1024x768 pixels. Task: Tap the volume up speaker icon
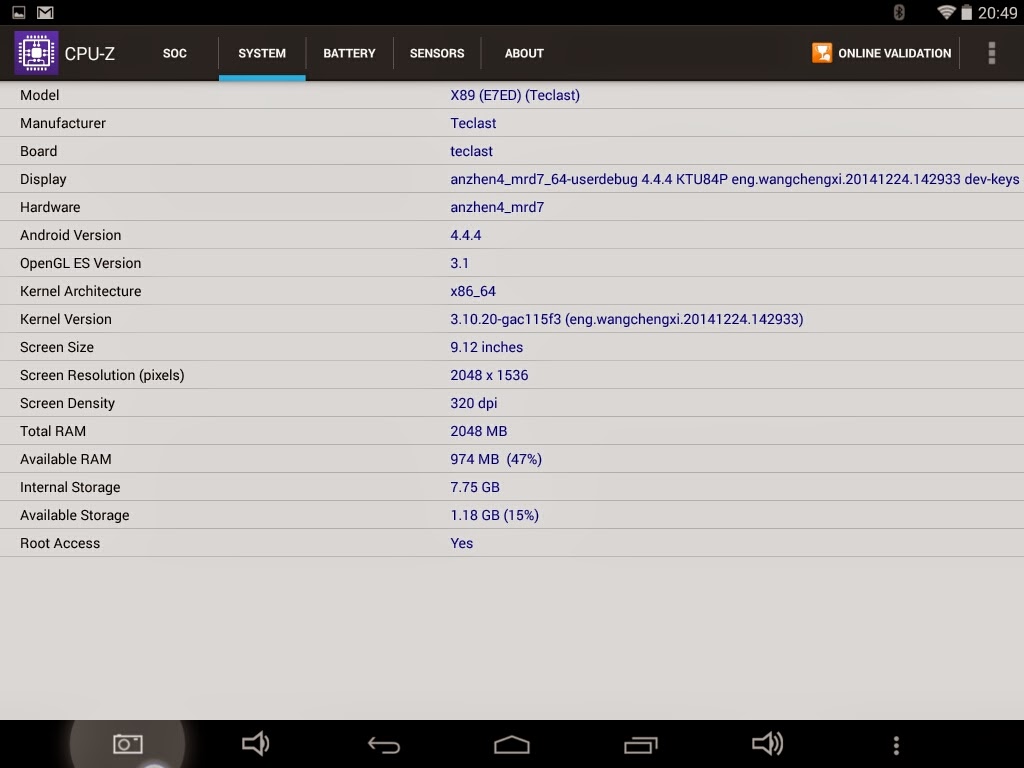tap(767, 743)
